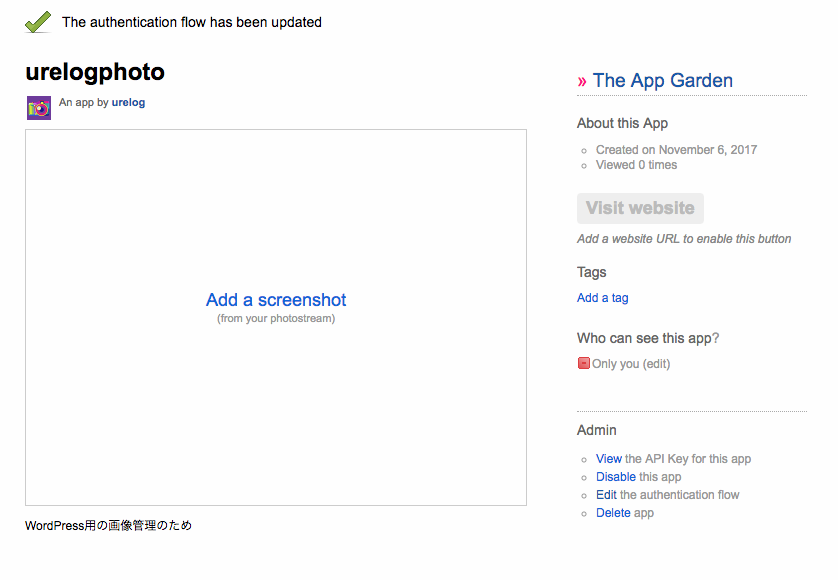The height and width of the screenshot is (580, 838).
Task: Edit the authentication flow link
Action: [606, 495]
